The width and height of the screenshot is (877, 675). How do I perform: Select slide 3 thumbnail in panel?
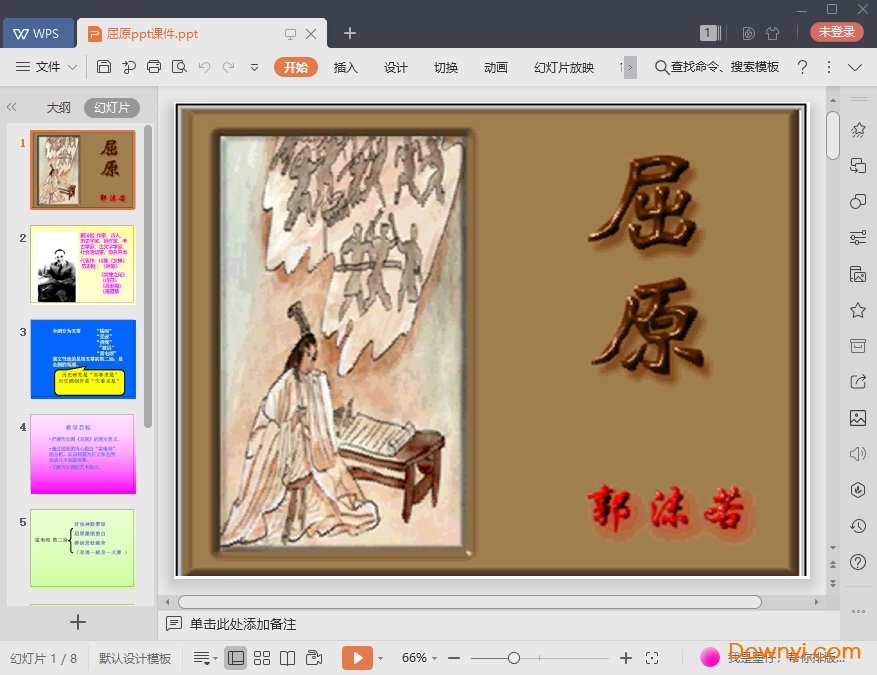(x=82, y=357)
